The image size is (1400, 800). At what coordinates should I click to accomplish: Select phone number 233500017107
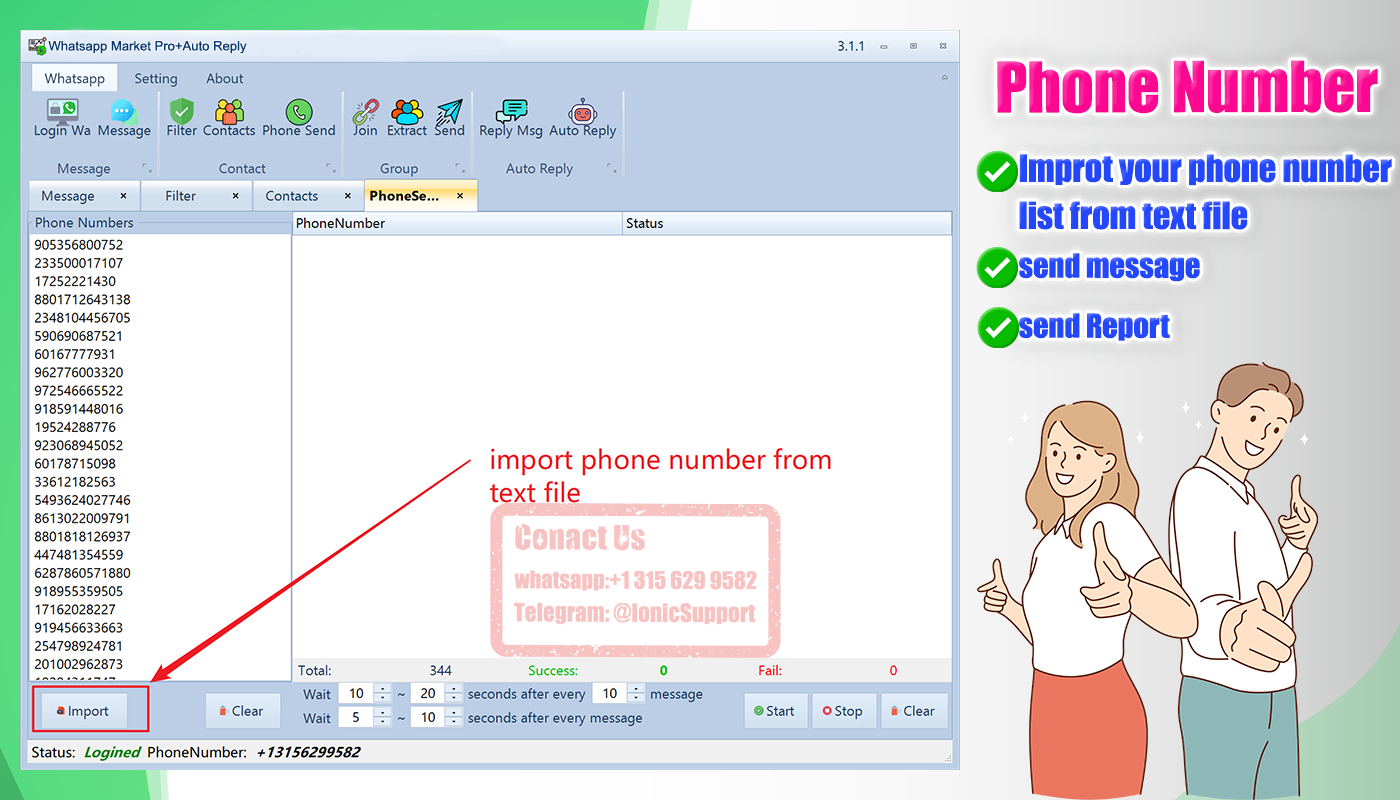click(79, 263)
